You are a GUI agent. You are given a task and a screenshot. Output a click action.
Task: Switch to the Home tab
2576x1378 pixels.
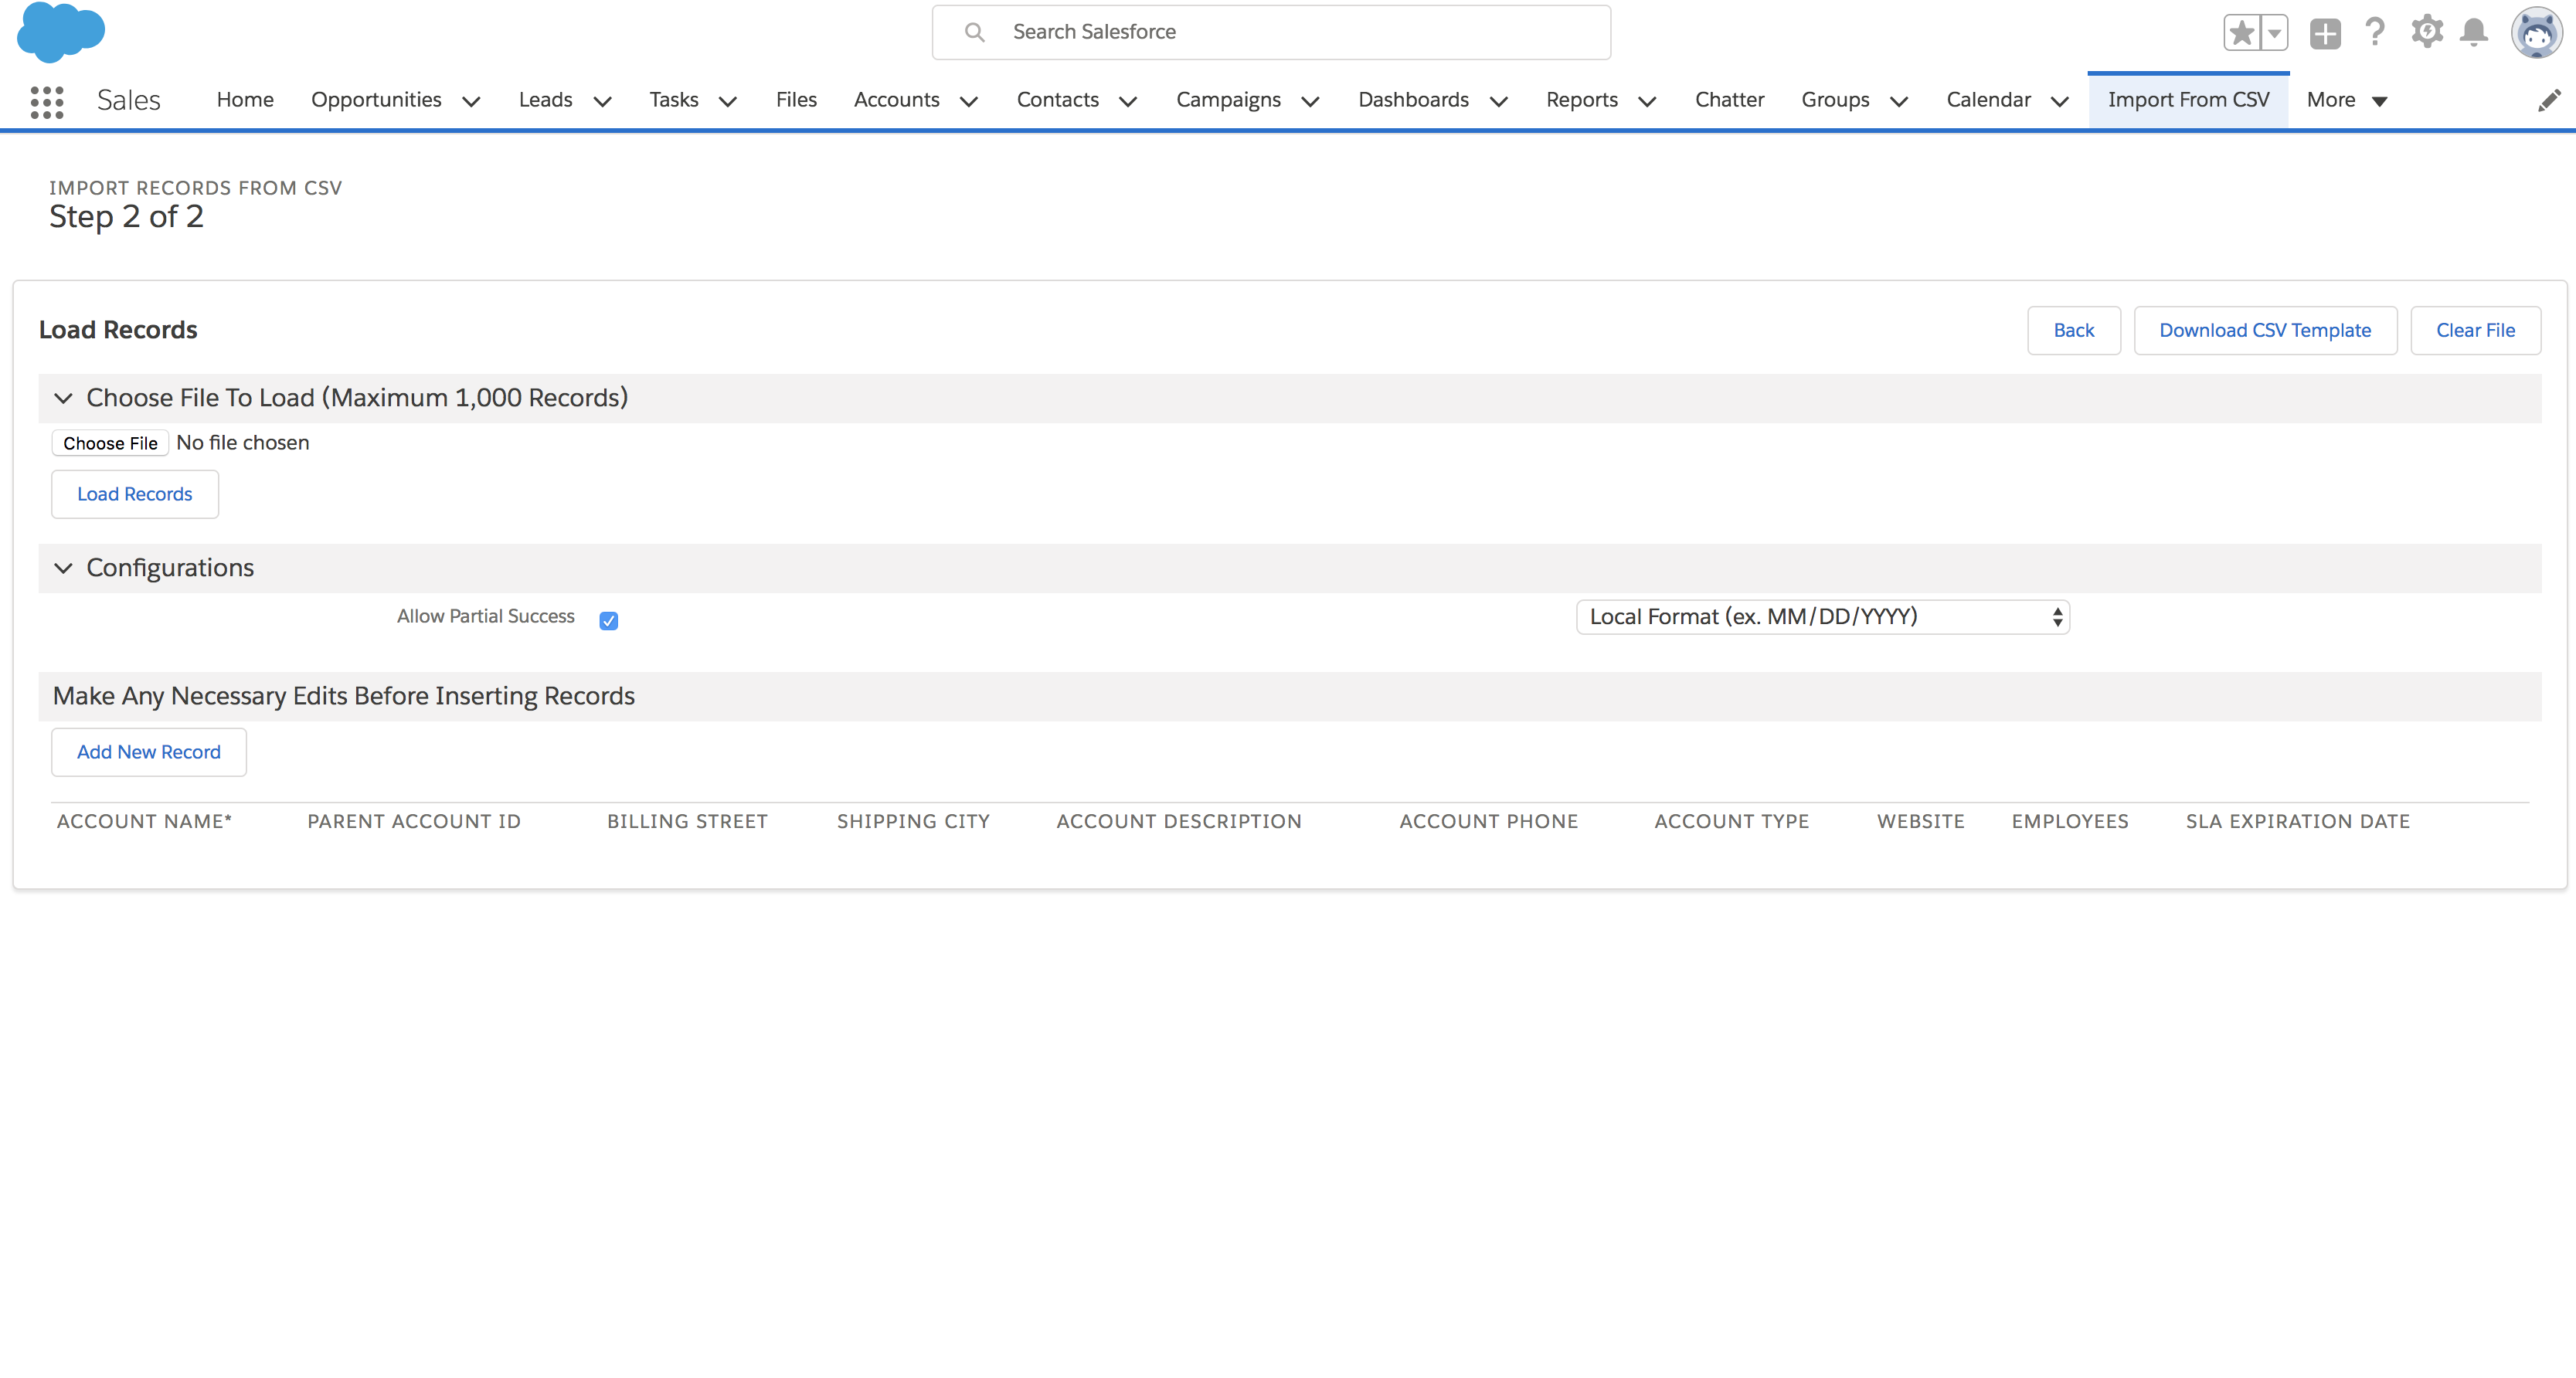click(x=245, y=100)
